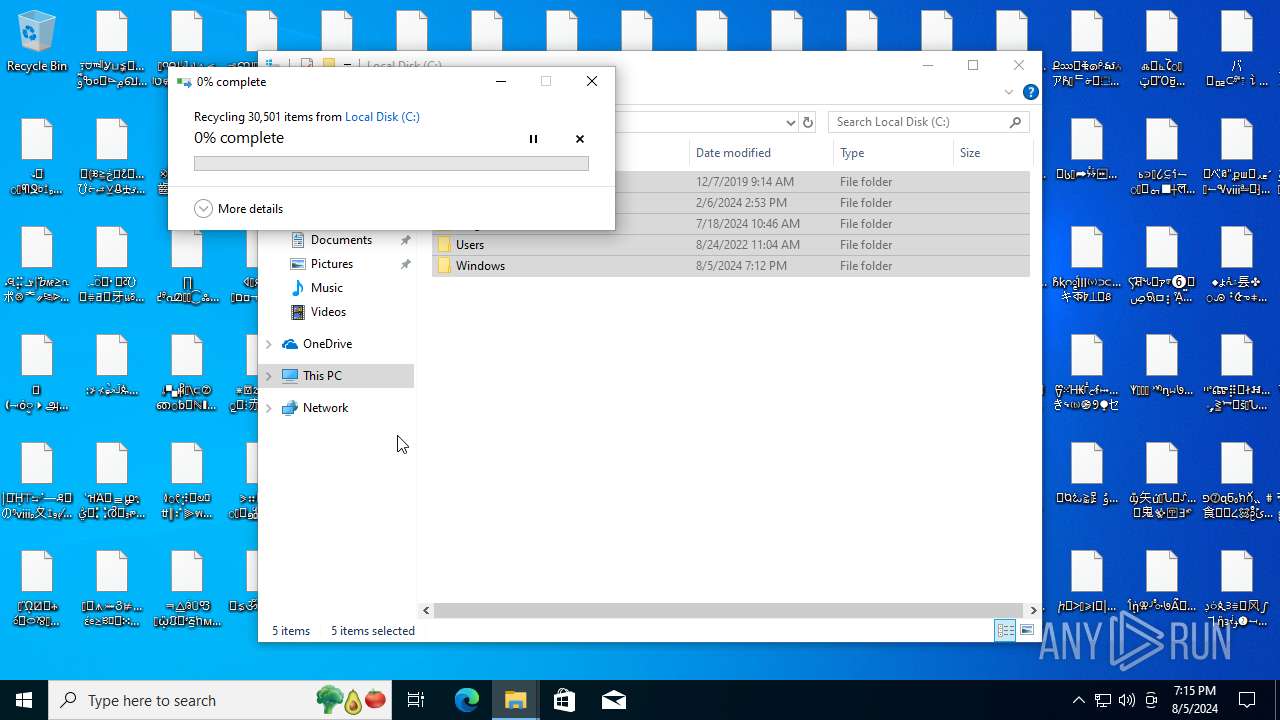Switch to details view layout
Viewport: 1280px width, 720px height.
[1005, 630]
